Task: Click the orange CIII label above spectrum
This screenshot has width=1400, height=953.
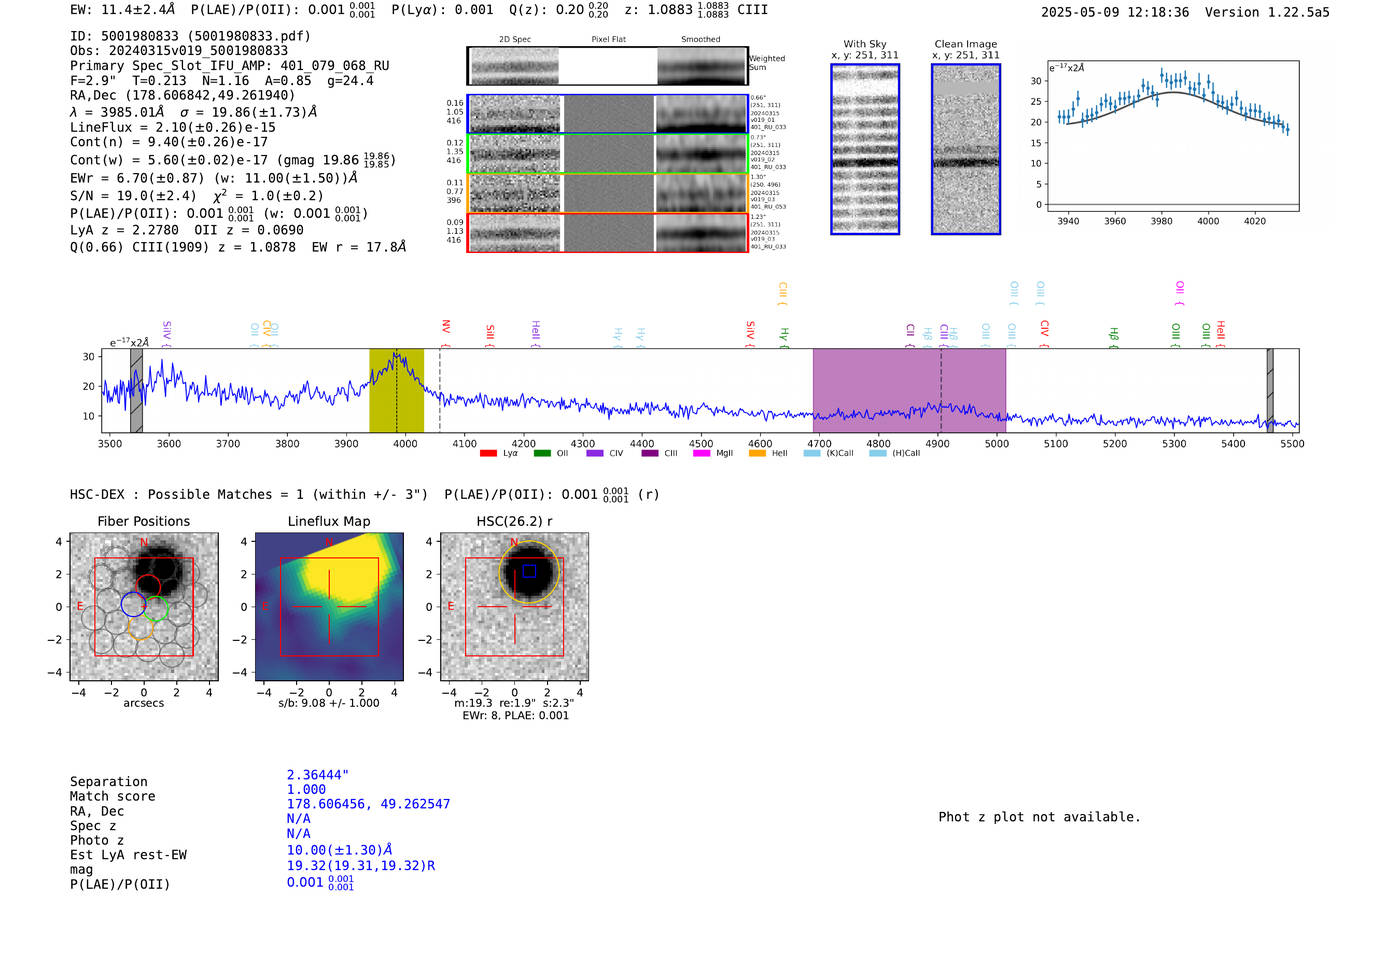Action: (x=783, y=293)
